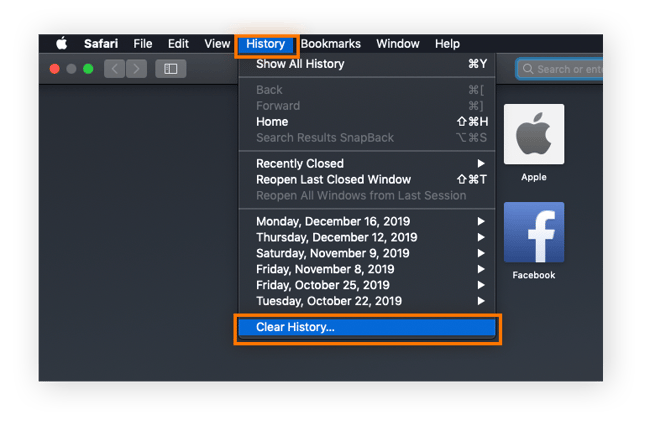Image resolution: width=650 pixels, height=425 pixels.
Task: Expand the Recently Closed submenu
Action: tap(367, 164)
